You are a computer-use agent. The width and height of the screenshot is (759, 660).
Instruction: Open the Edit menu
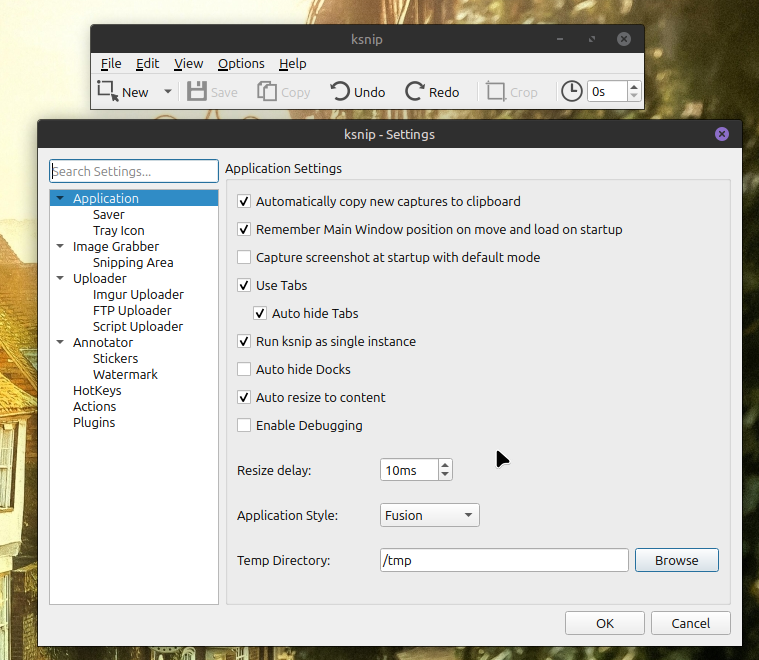(x=147, y=63)
